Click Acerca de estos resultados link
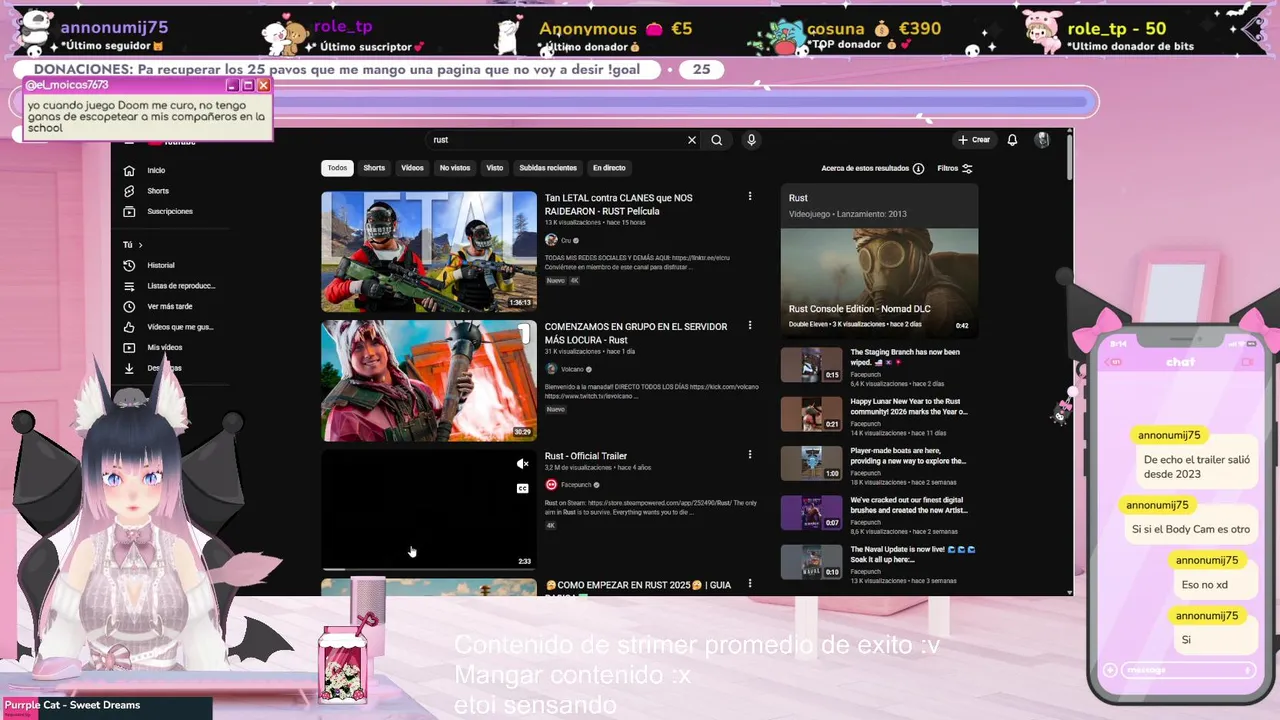This screenshot has height=720, width=1280. point(865,168)
